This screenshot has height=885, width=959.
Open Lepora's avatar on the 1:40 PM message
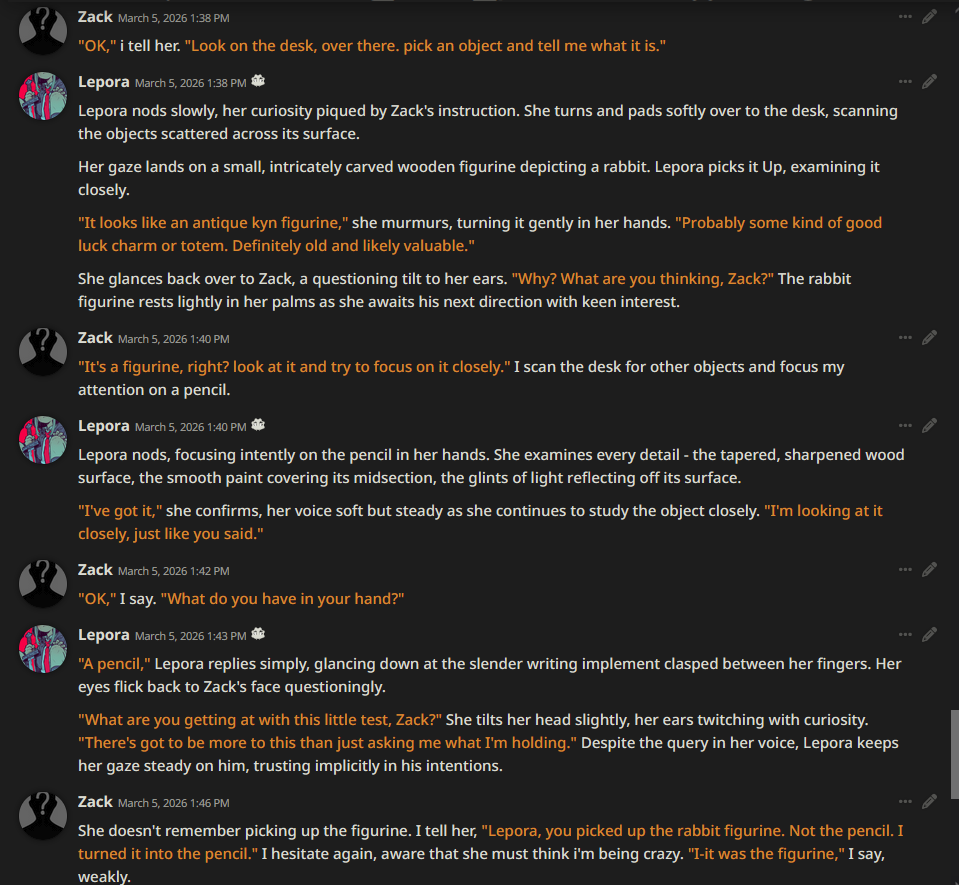coord(43,440)
